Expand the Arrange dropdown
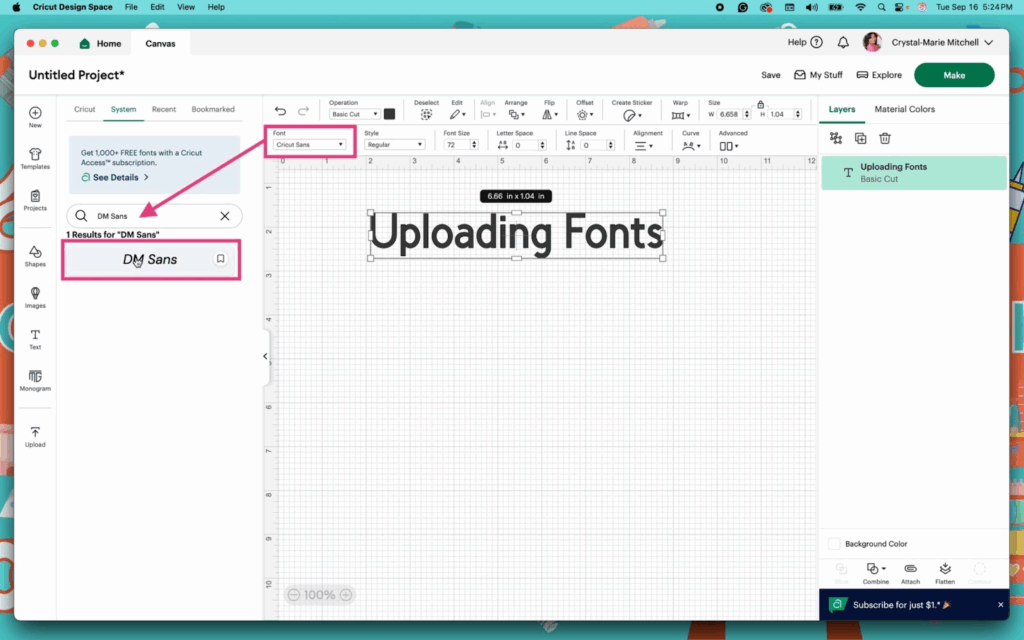1024x640 pixels. pyautogui.click(x=517, y=114)
